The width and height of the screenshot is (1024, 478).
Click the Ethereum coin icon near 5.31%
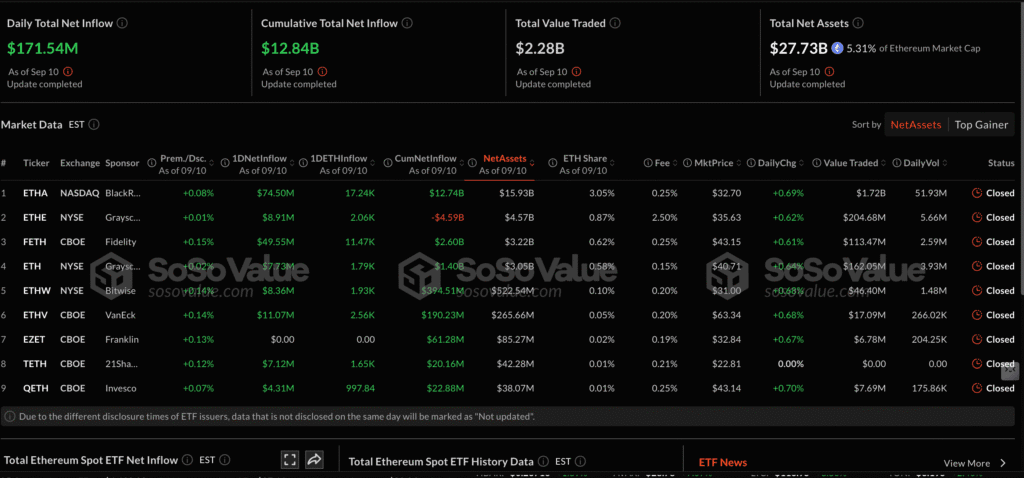(x=838, y=48)
